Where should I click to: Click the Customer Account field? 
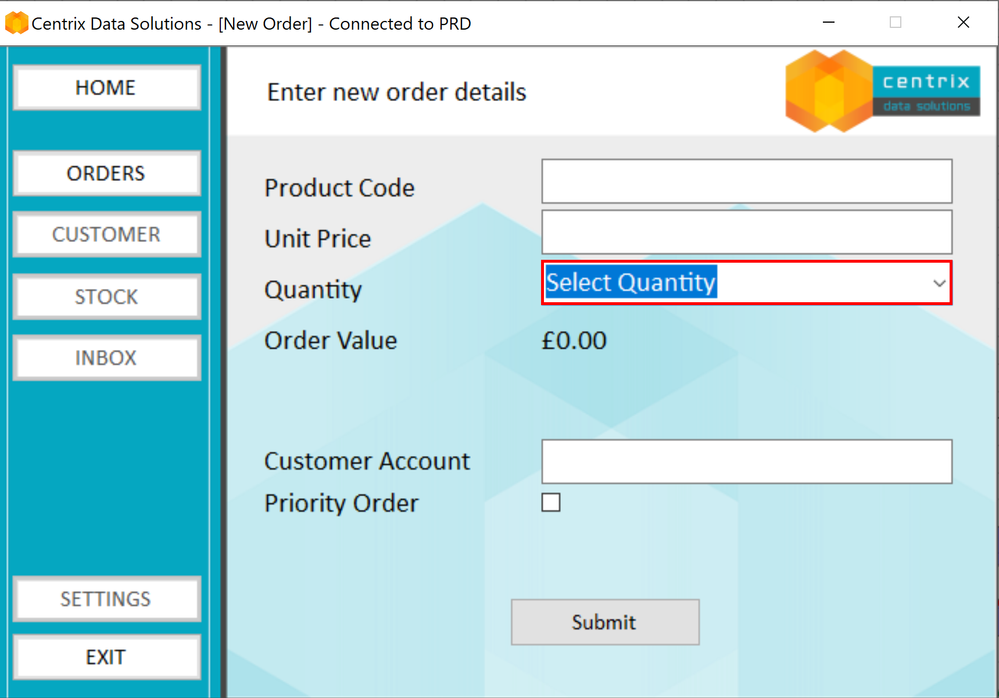pos(746,462)
